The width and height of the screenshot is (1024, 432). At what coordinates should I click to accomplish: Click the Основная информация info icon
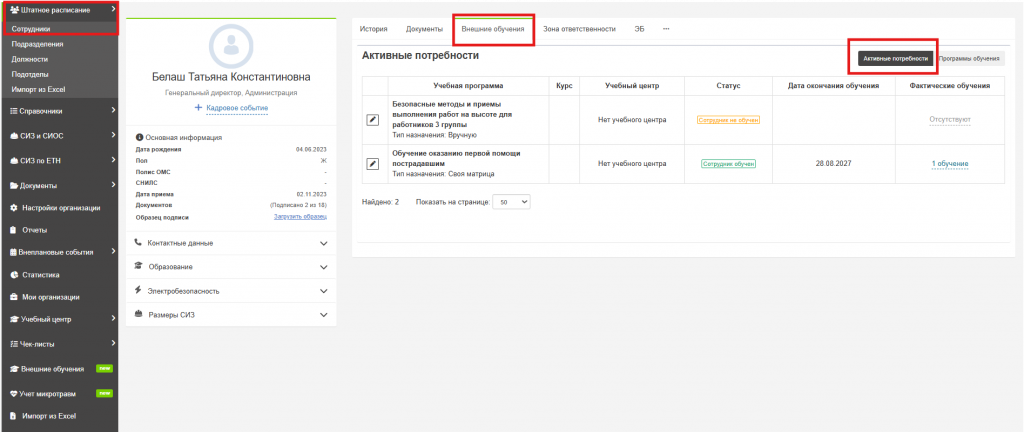[x=138, y=138]
